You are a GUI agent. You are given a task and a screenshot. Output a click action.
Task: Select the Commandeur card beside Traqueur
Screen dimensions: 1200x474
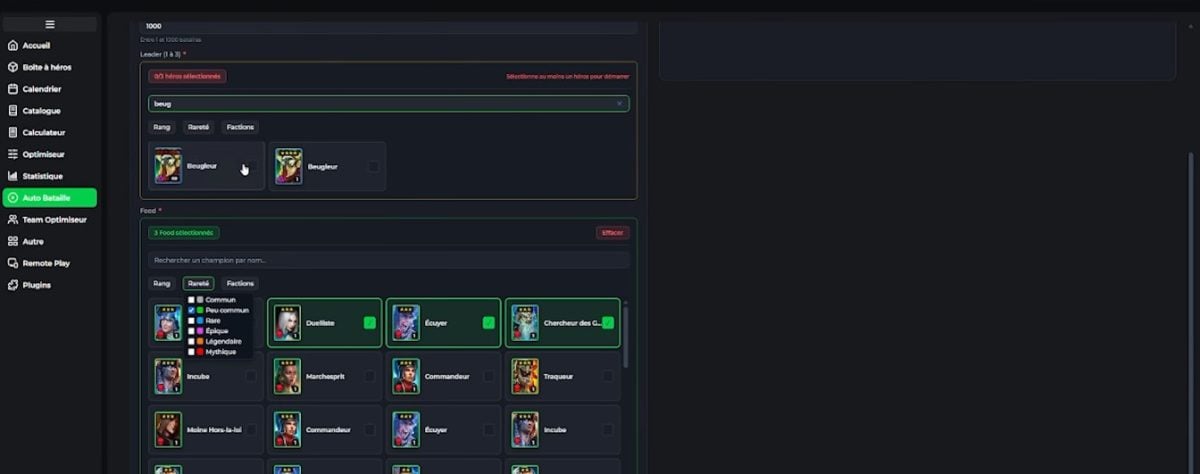click(446, 376)
